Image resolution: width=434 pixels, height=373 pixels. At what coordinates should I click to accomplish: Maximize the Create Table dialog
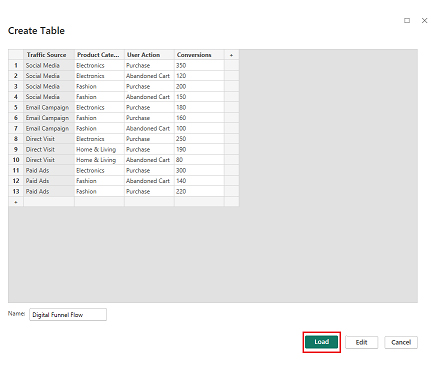click(x=407, y=21)
